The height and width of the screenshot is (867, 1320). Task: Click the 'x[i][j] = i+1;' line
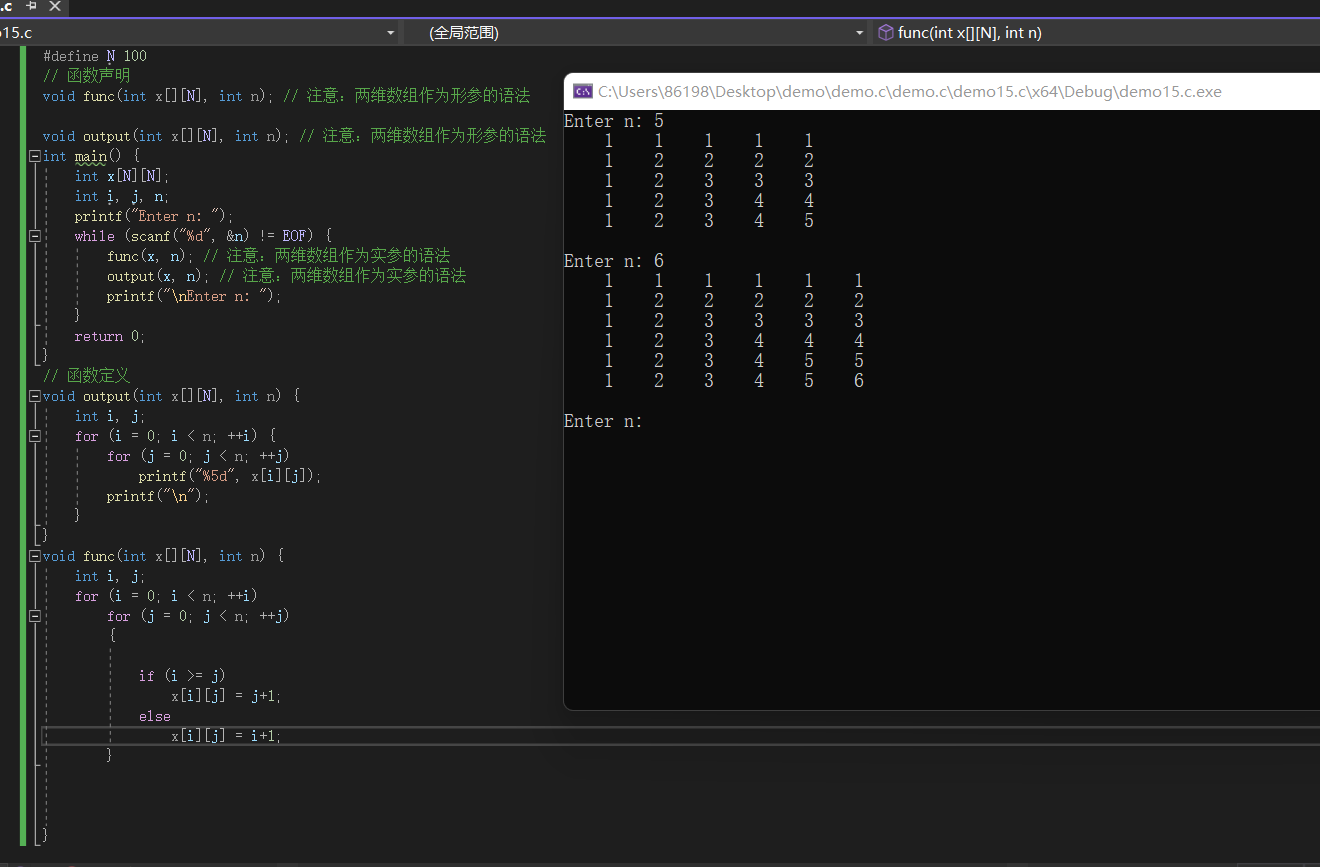pyautogui.click(x=226, y=736)
